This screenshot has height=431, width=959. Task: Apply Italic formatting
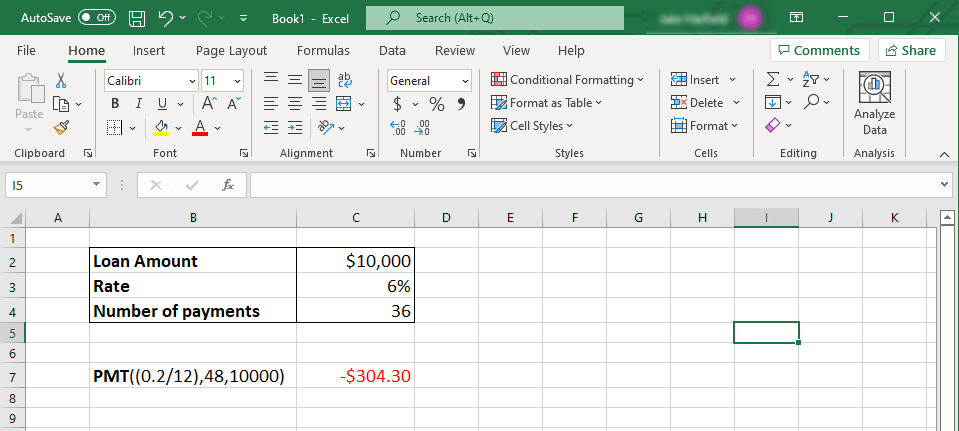pos(139,103)
